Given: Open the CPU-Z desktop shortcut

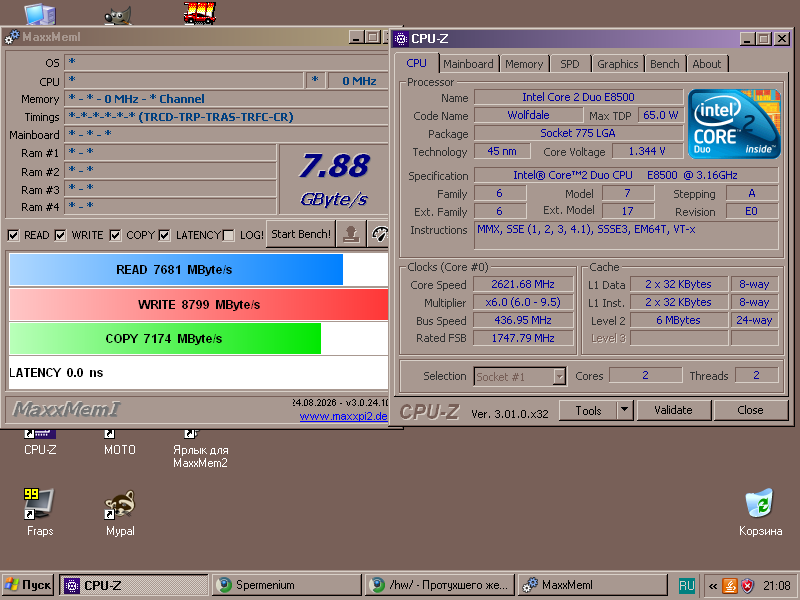Looking at the screenshot, I should (40, 442).
